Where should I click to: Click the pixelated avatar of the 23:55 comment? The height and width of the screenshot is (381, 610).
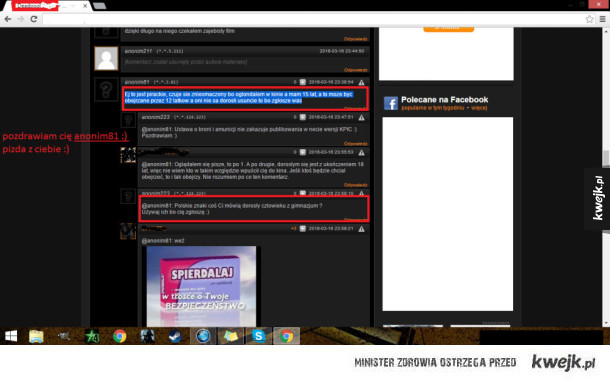[128, 155]
